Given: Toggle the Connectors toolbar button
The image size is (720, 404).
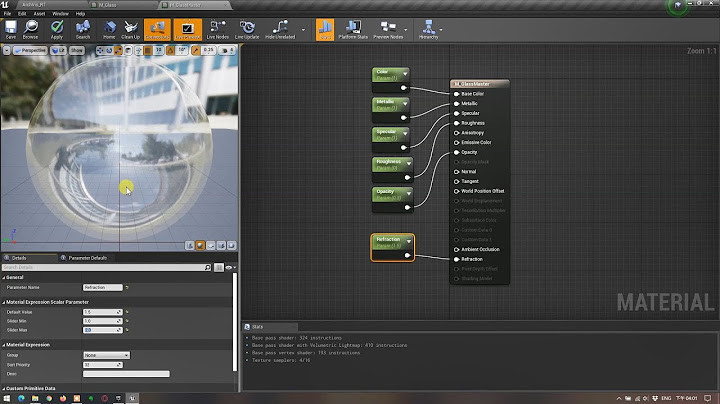Looking at the screenshot, I should click(x=157, y=30).
